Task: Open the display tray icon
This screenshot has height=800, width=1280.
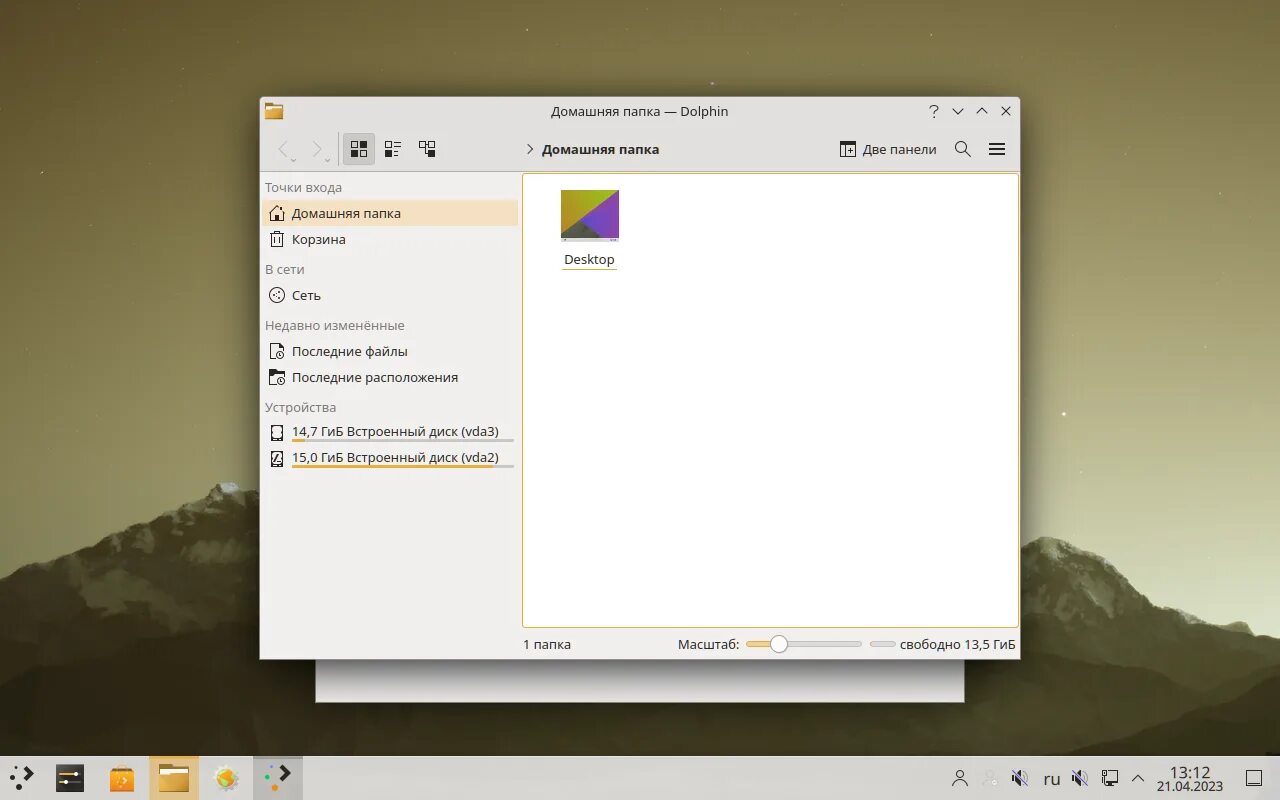Action: click(x=1110, y=778)
